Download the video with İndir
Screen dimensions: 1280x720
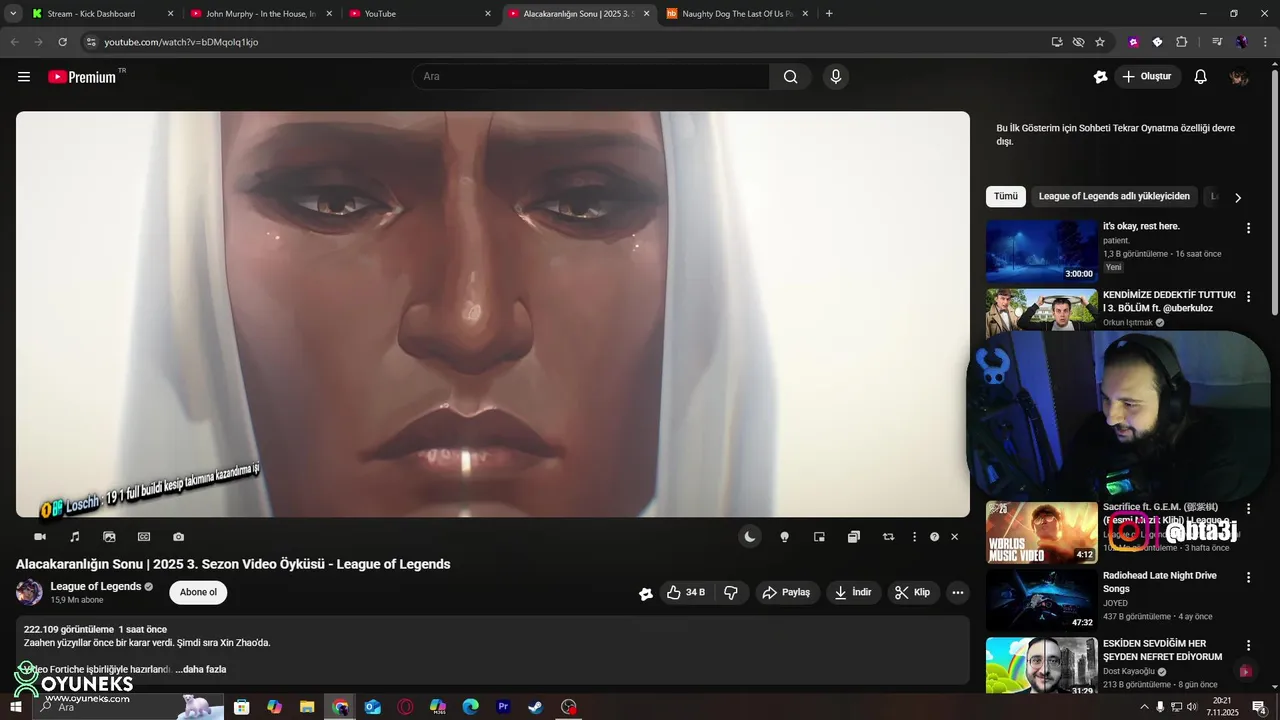[853, 593]
